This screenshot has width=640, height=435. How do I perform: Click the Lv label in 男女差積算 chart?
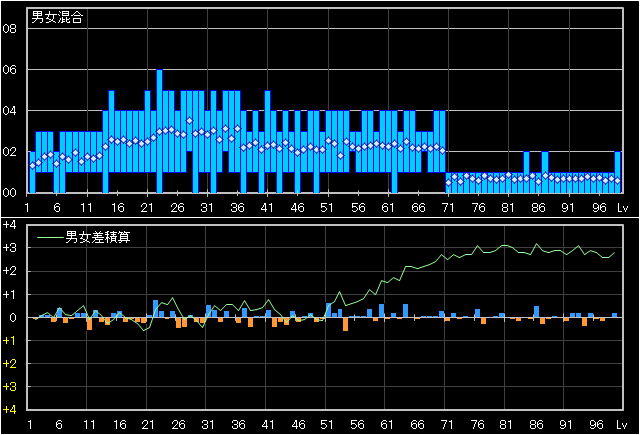(622, 425)
